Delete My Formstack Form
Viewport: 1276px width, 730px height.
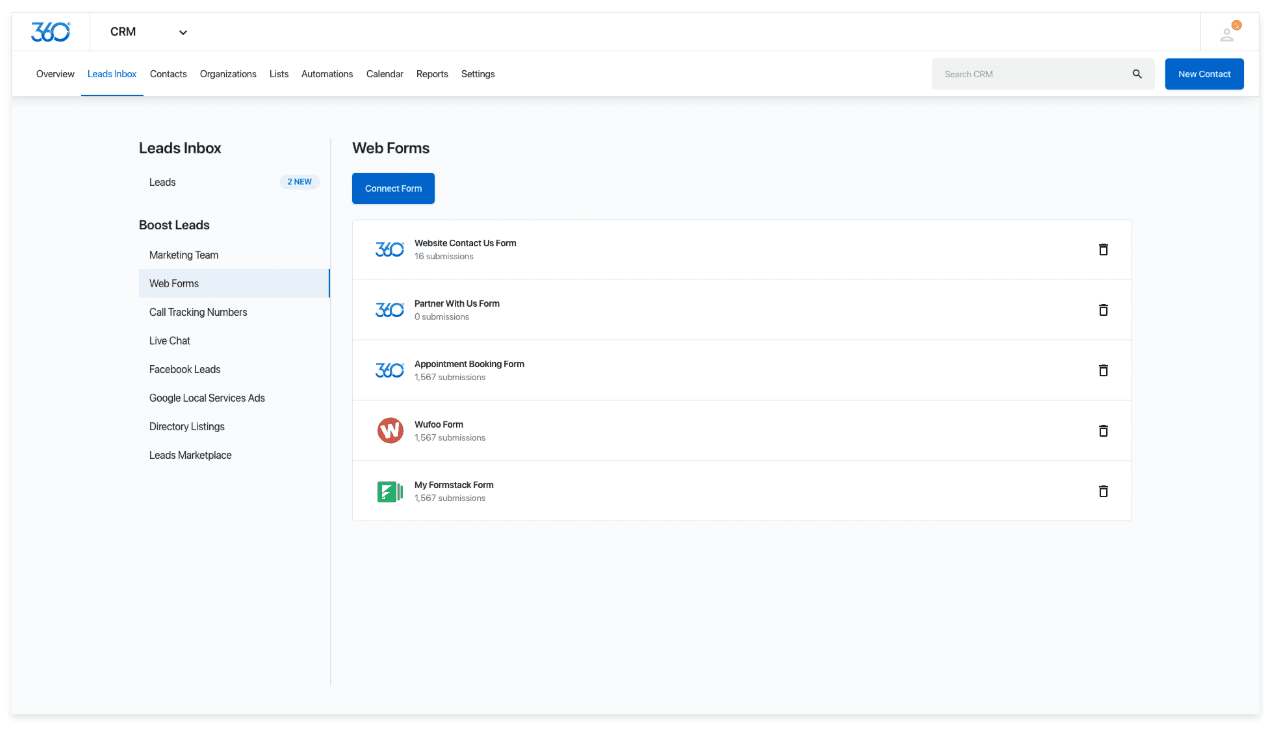[1103, 491]
